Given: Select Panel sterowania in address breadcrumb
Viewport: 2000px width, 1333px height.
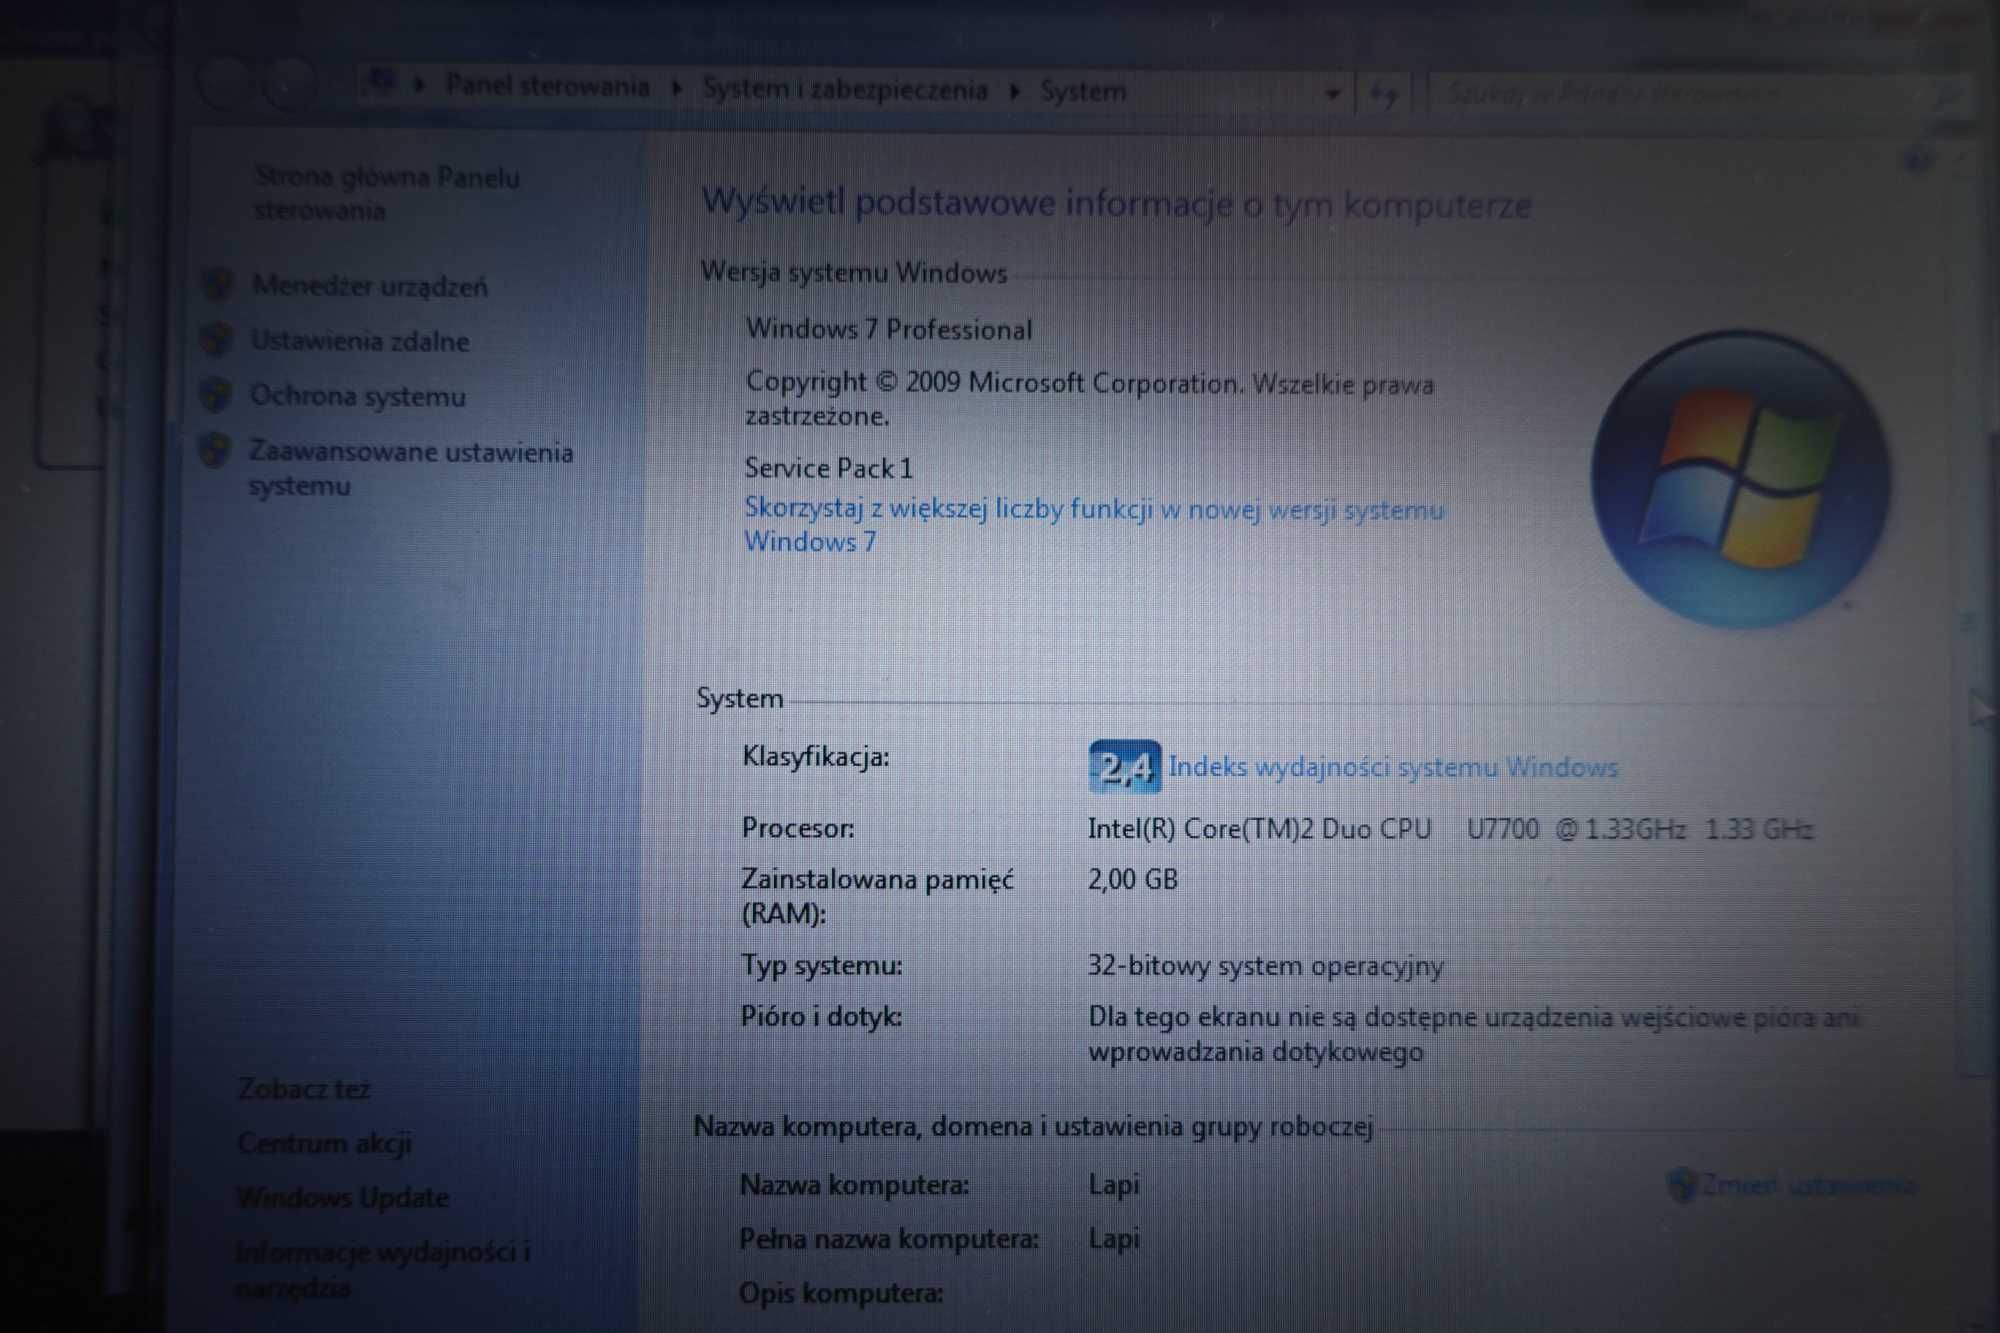Looking at the screenshot, I should coord(547,86).
